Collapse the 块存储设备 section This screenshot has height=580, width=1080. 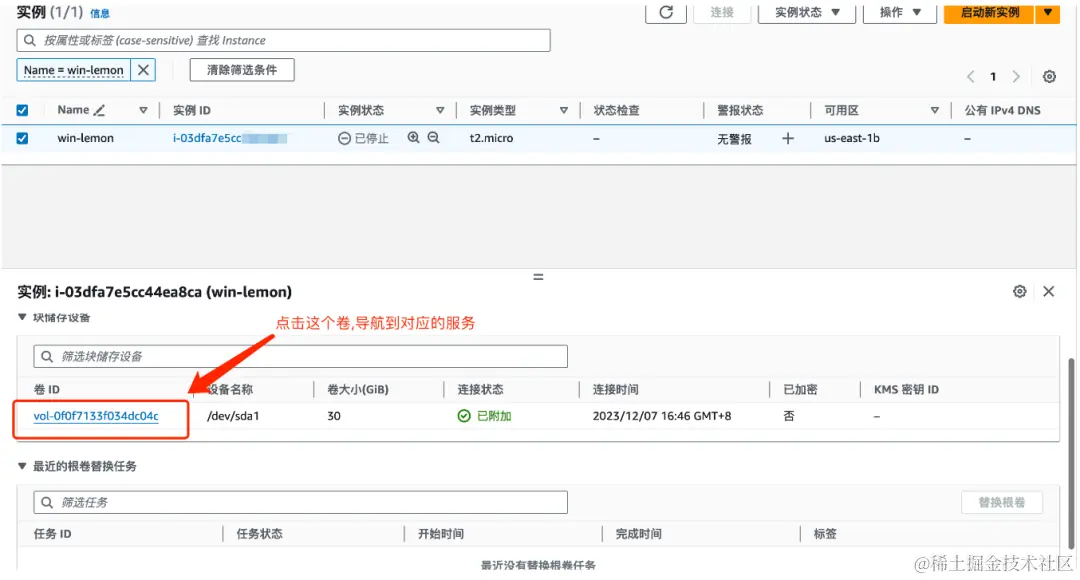point(24,318)
